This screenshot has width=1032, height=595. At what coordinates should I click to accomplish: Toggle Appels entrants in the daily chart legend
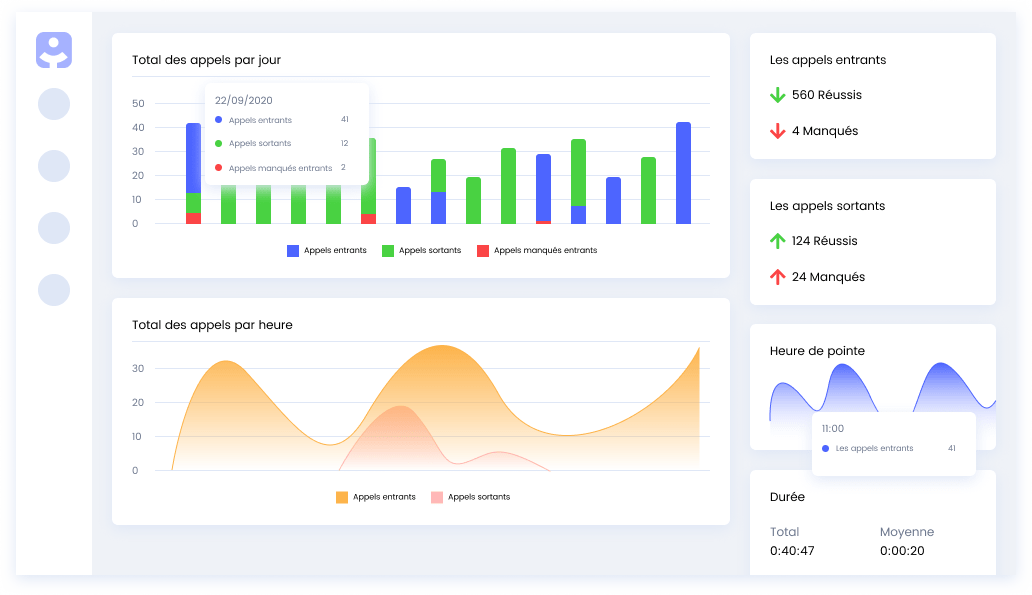(327, 250)
